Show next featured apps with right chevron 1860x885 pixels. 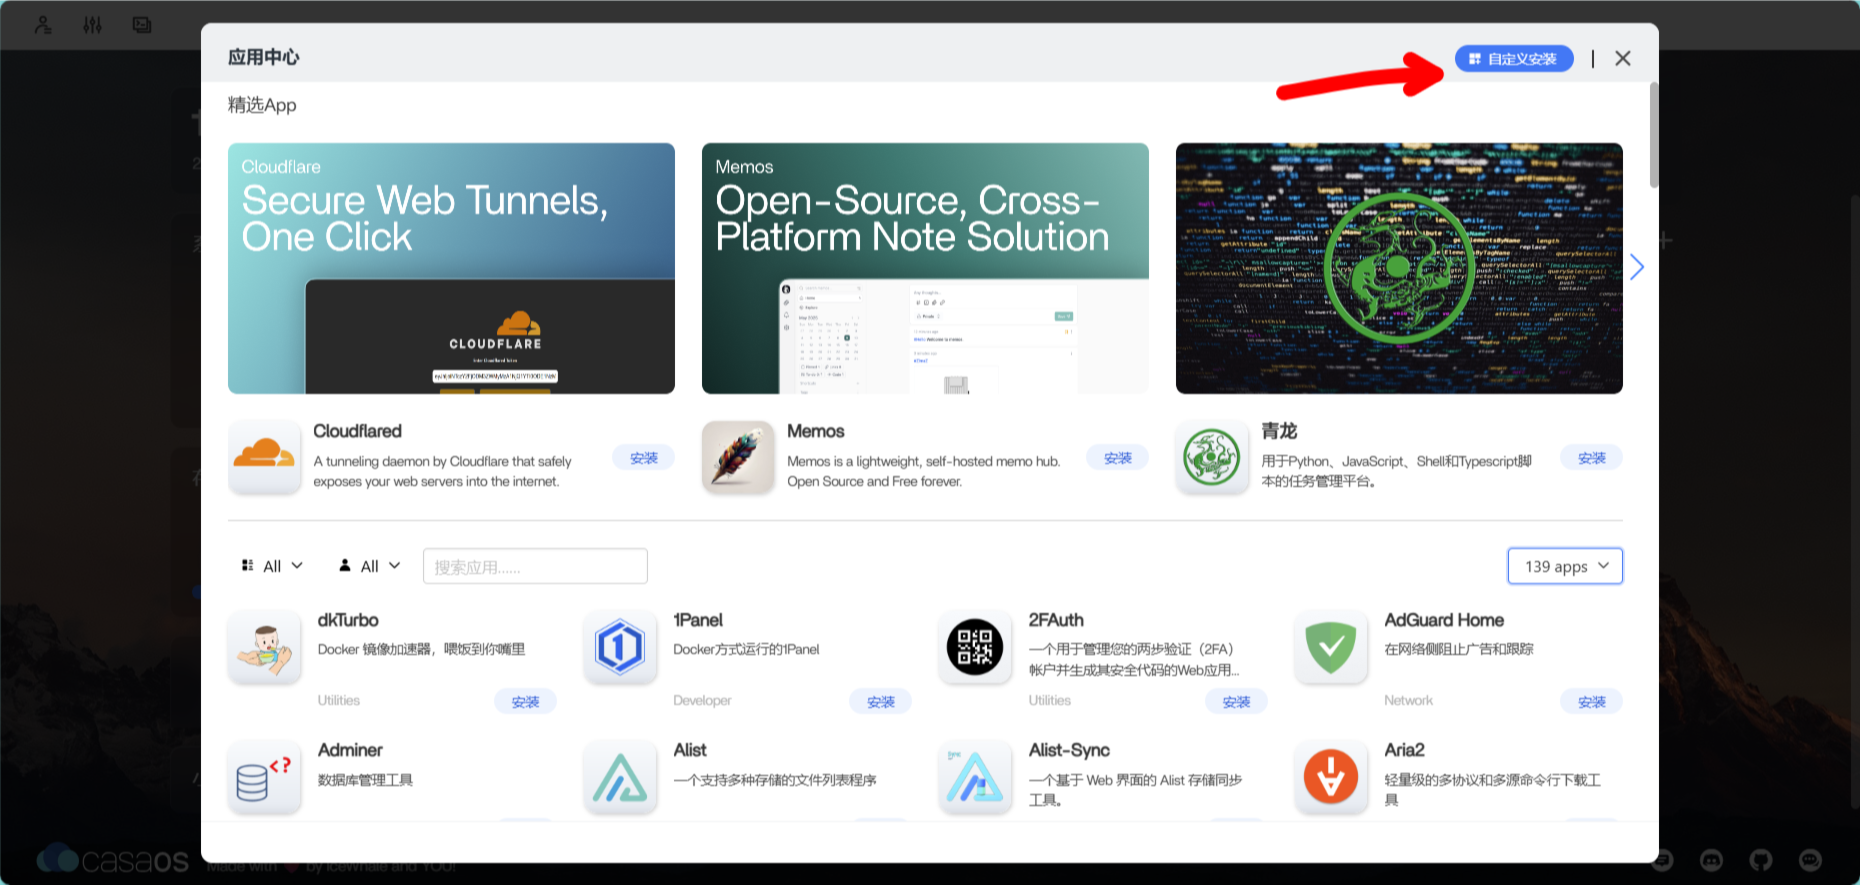click(1637, 267)
